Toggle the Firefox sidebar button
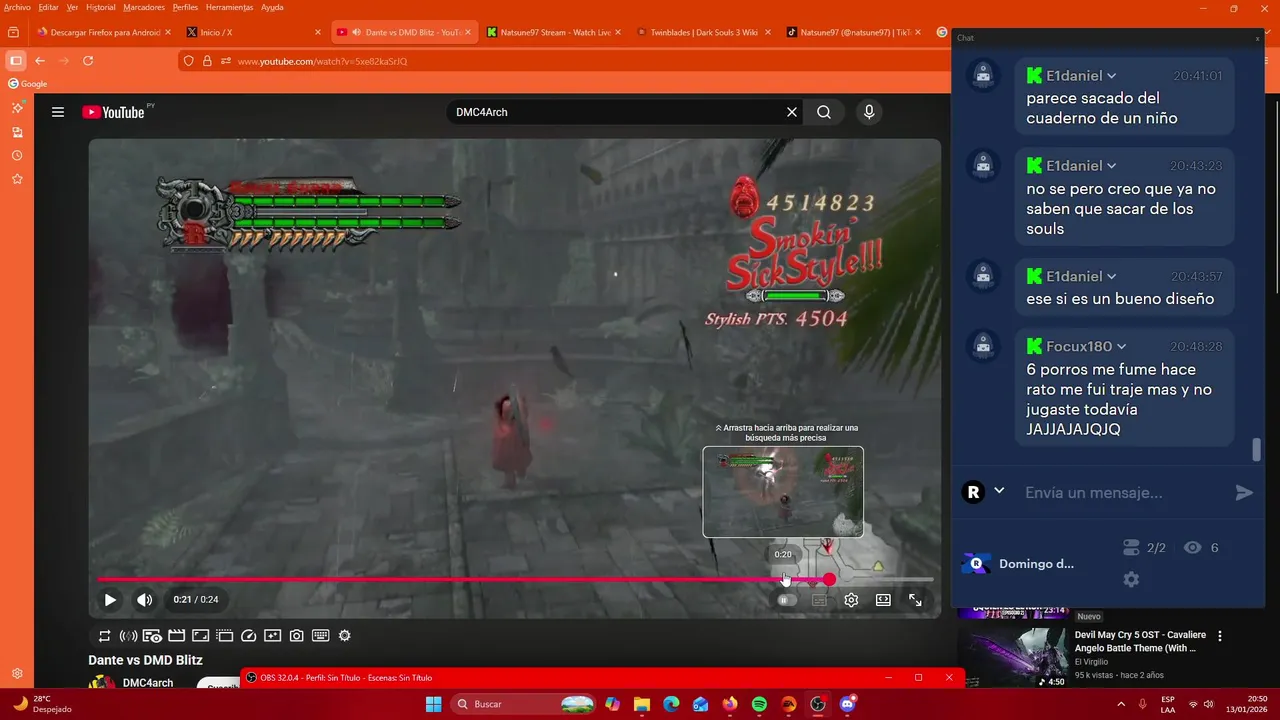This screenshot has width=1280, height=720. [16, 61]
